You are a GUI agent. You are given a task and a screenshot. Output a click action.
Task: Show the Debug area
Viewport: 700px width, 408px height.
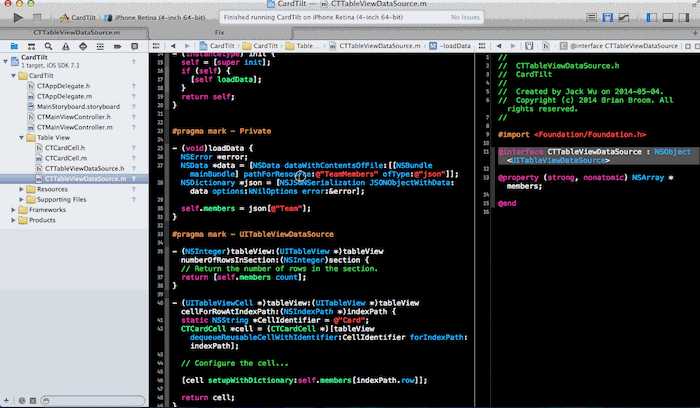click(667, 17)
